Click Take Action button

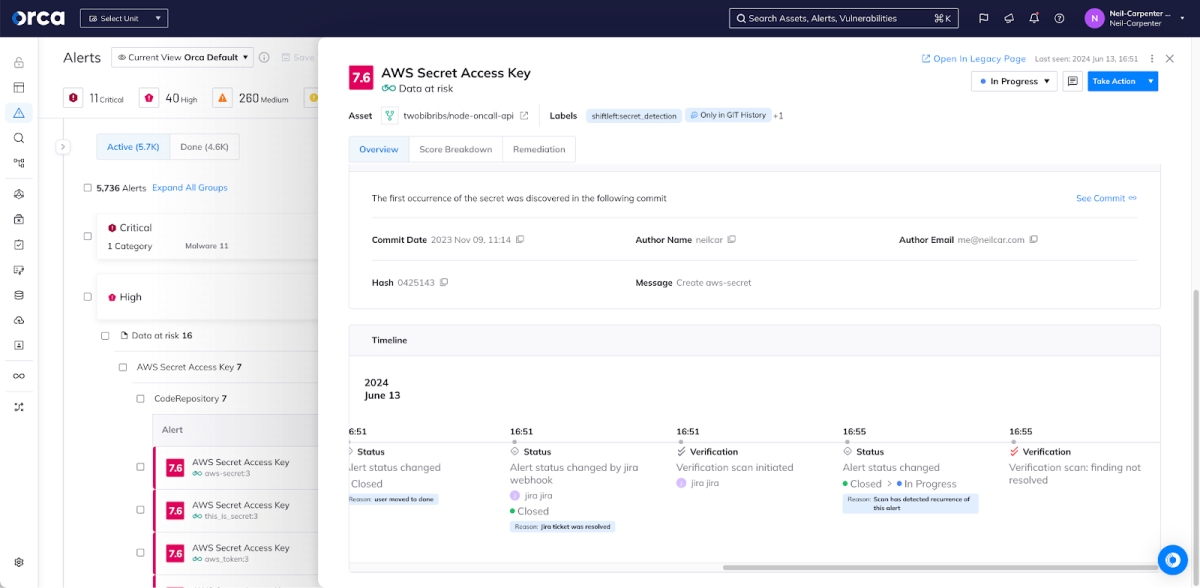1115,81
